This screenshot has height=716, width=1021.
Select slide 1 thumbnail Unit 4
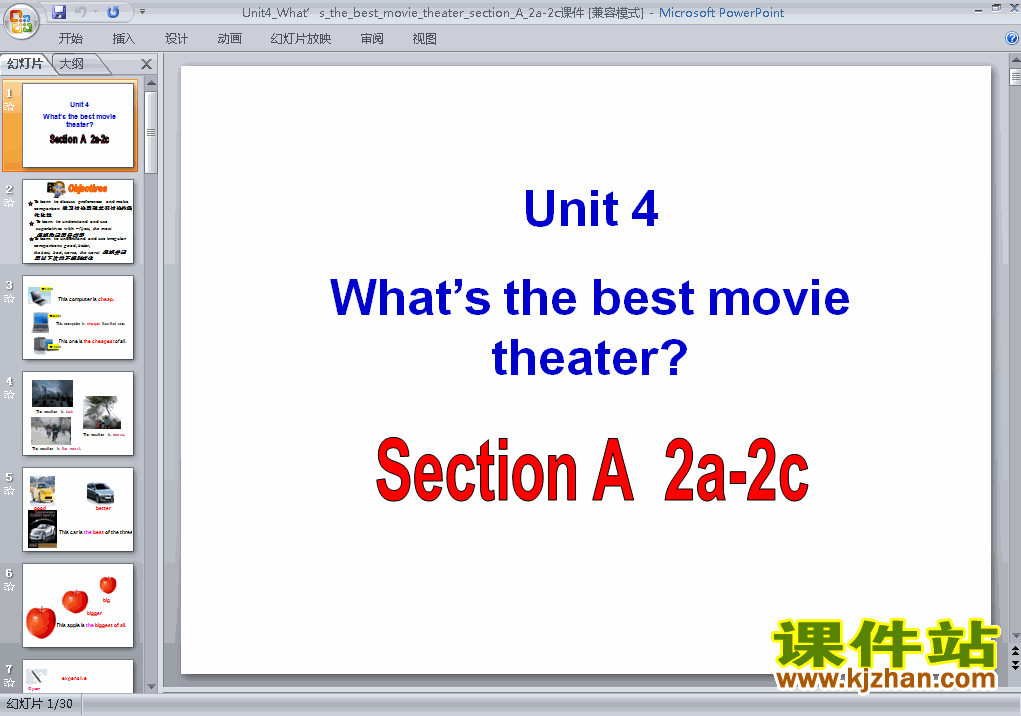pos(78,126)
